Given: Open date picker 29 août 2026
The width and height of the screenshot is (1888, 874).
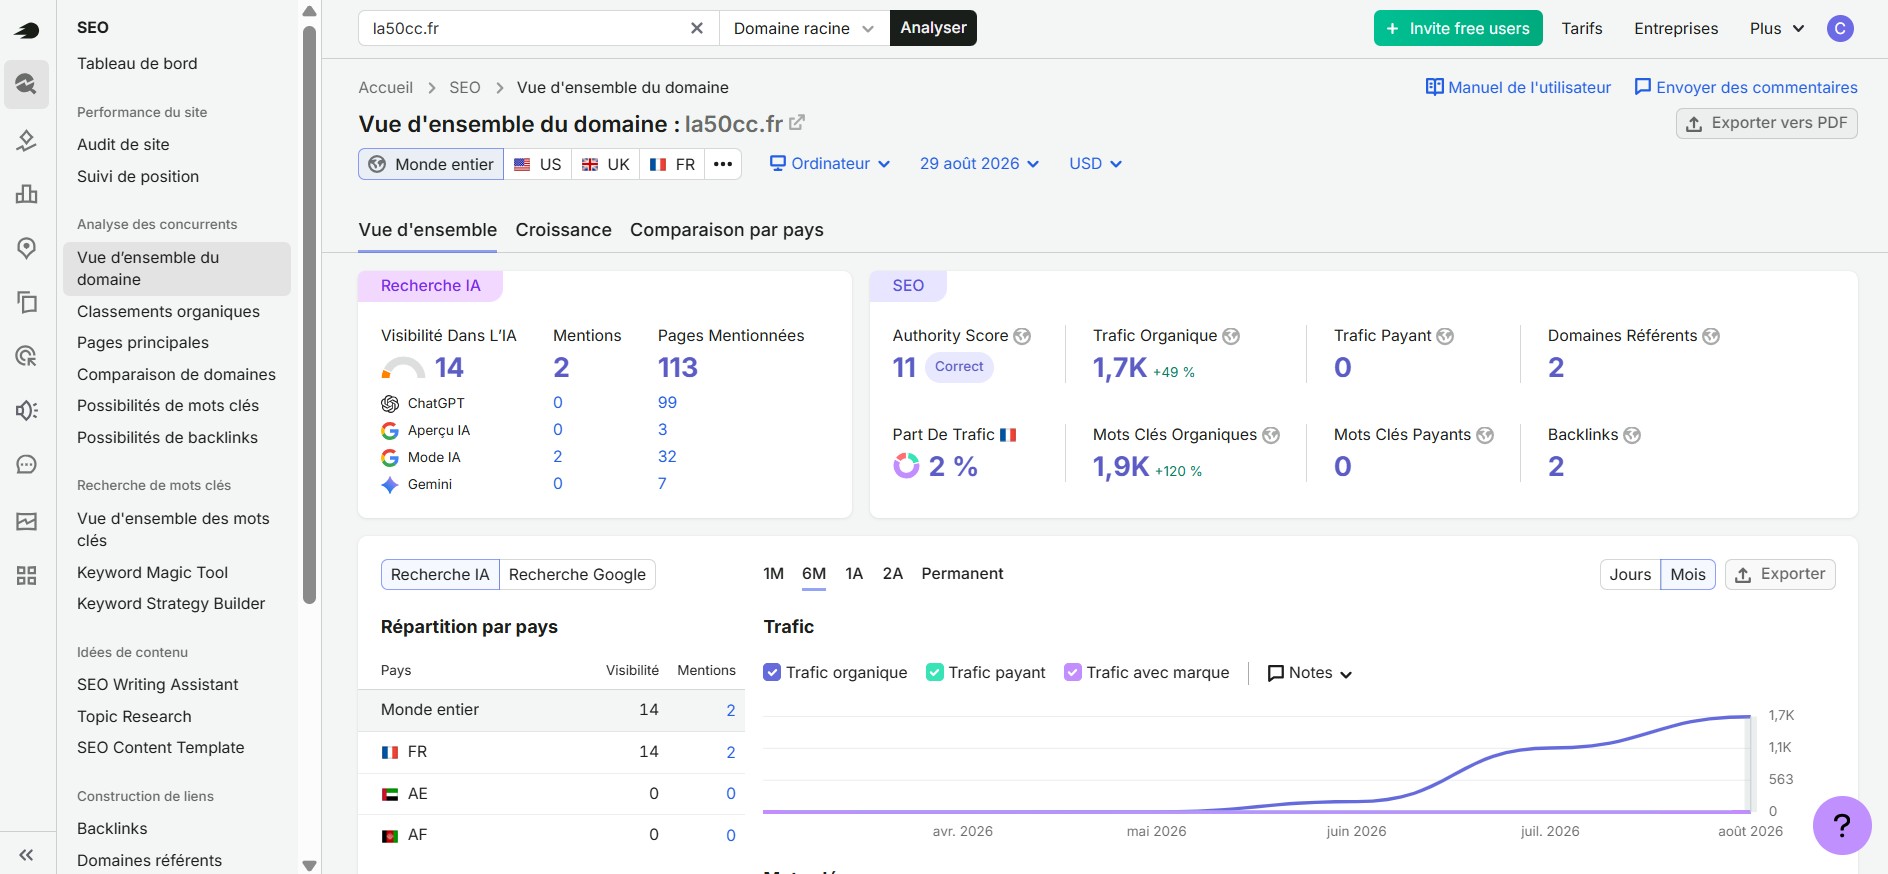Looking at the screenshot, I should click(x=979, y=164).
